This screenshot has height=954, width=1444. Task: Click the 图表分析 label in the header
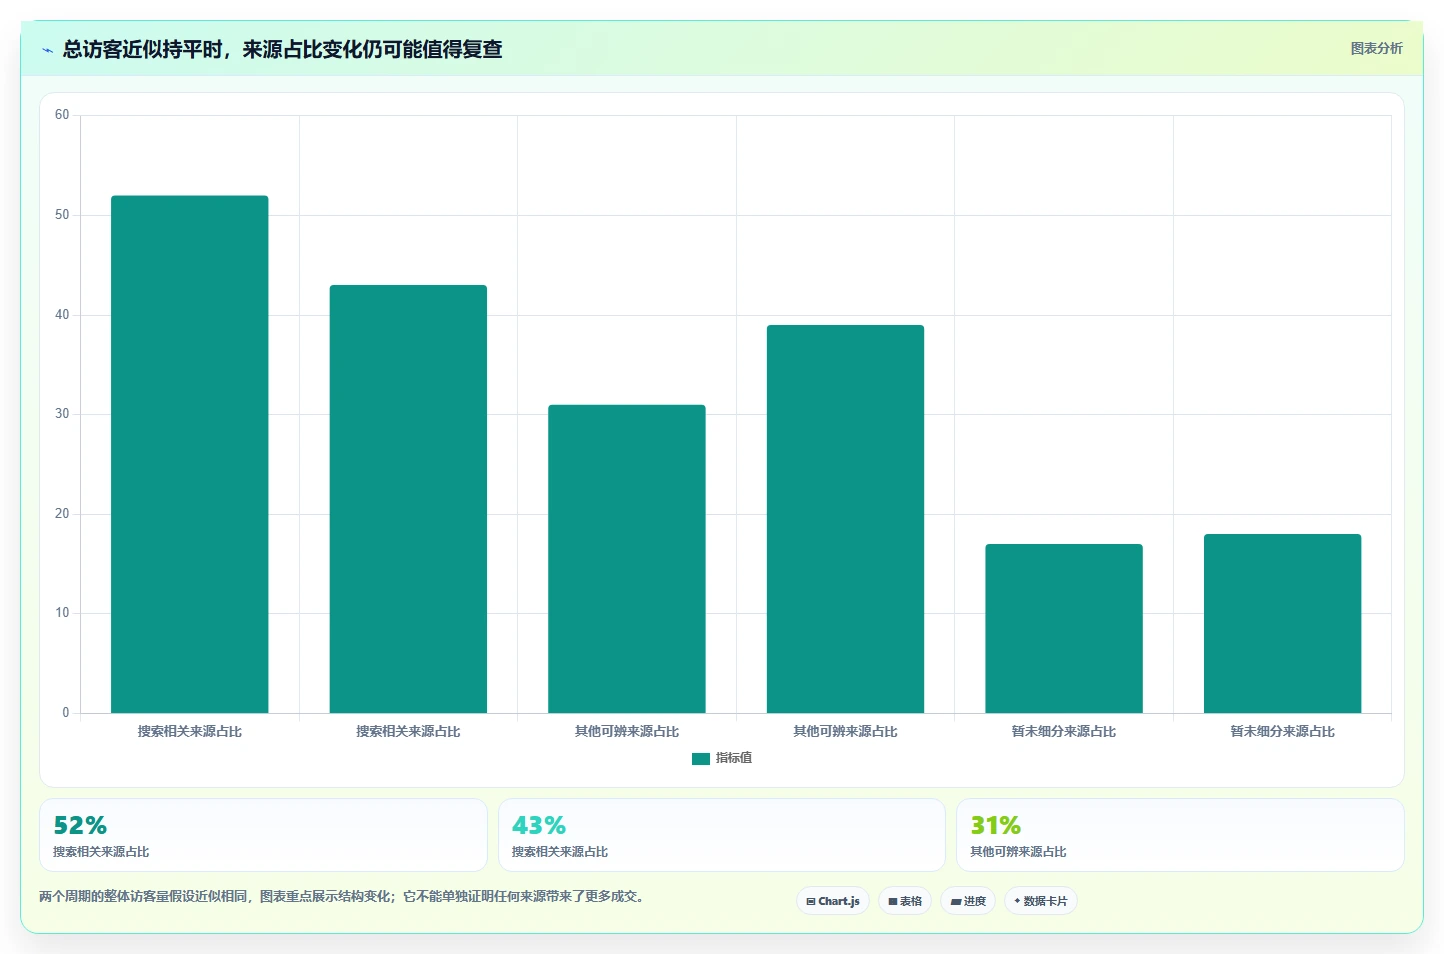1376,48
